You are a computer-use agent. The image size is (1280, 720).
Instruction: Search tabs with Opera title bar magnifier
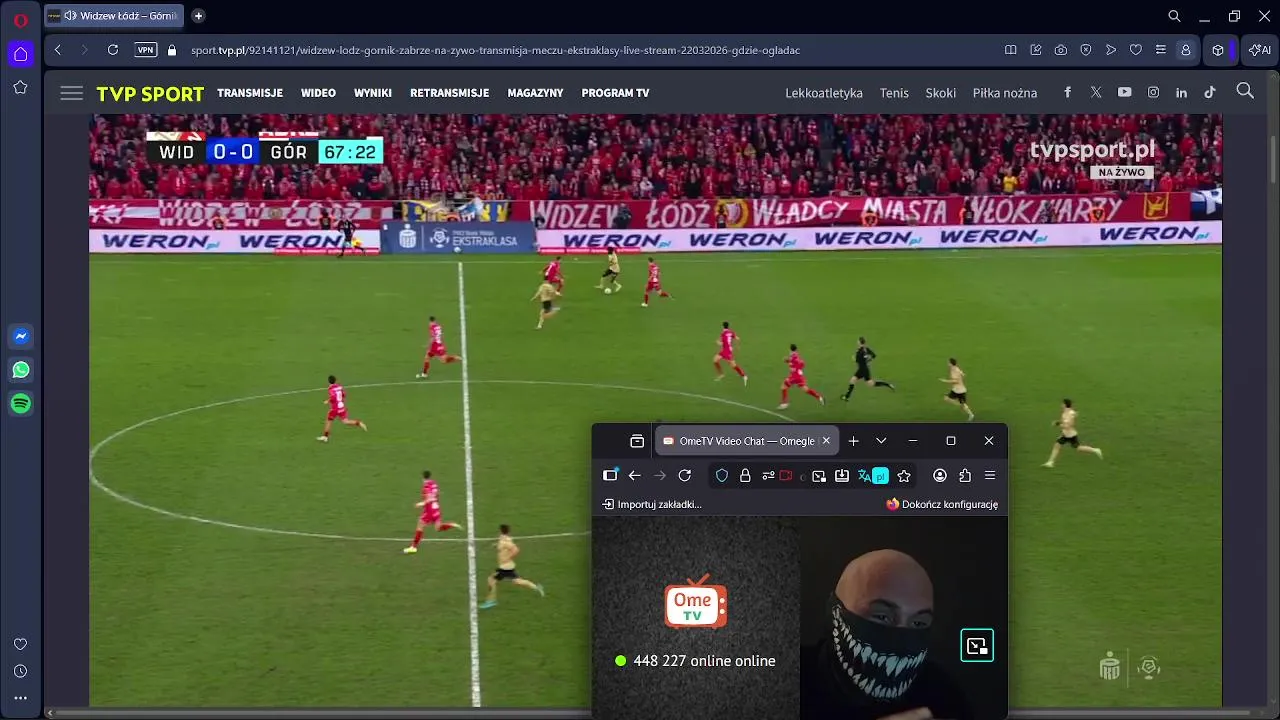pos(1175,16)
